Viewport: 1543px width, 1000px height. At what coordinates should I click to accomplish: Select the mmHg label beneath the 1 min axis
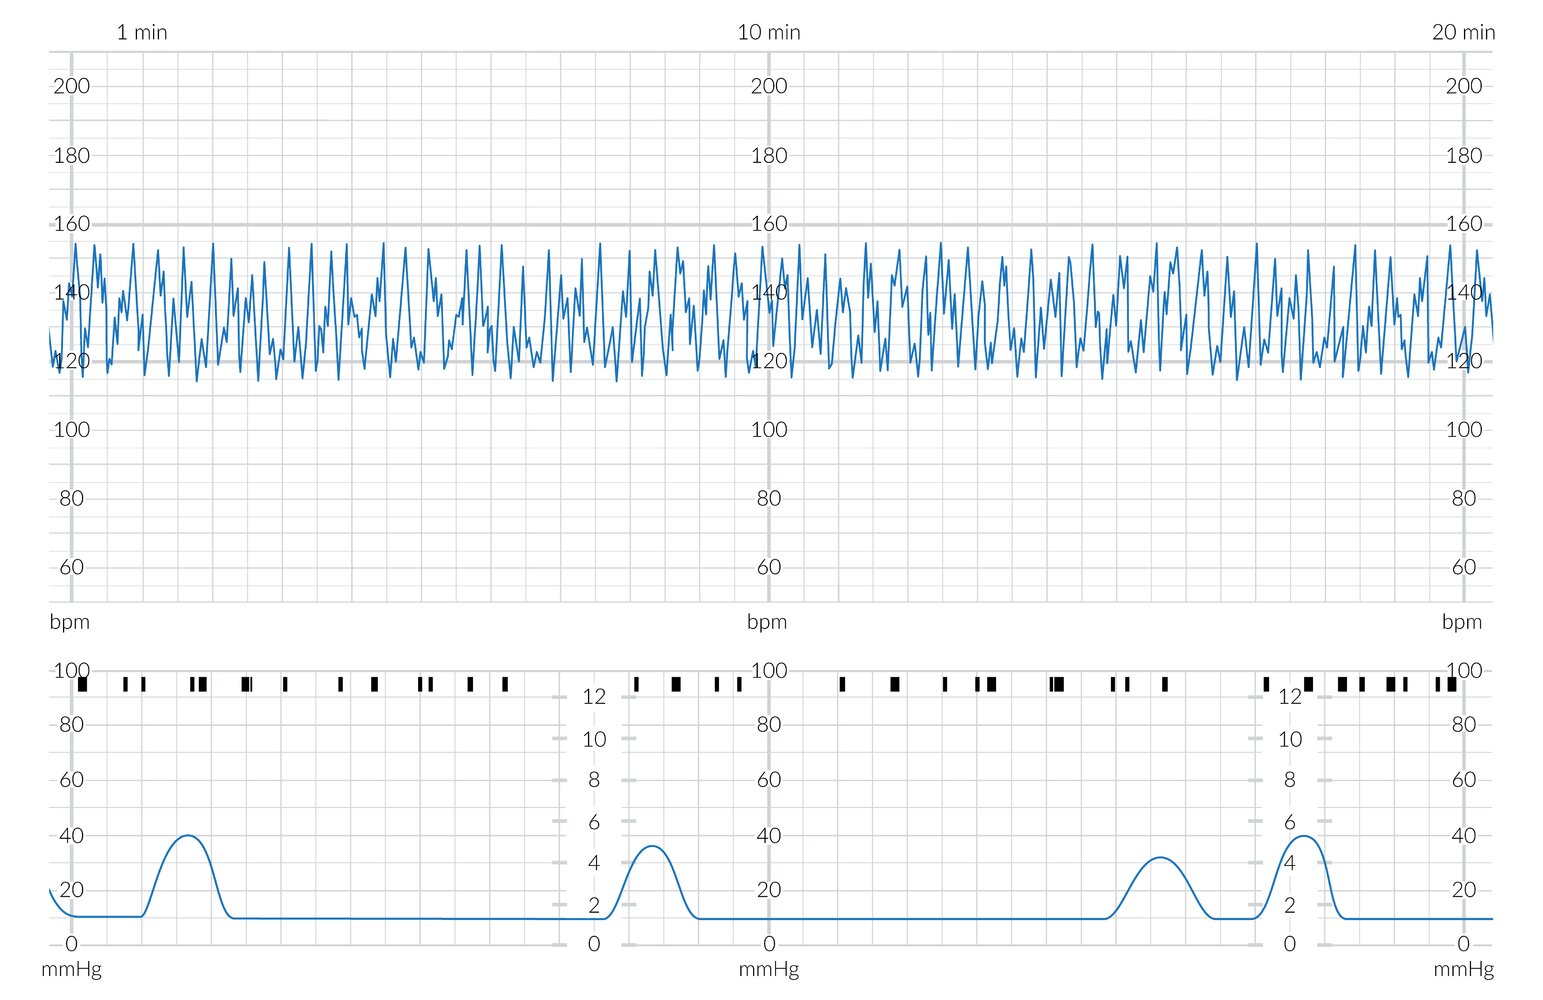point(71,969)
